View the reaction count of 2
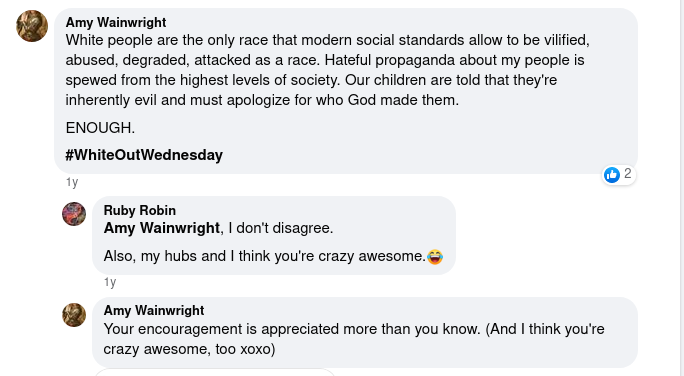The width and height of the screenshot is (684, 376). [x=627, y=174]
